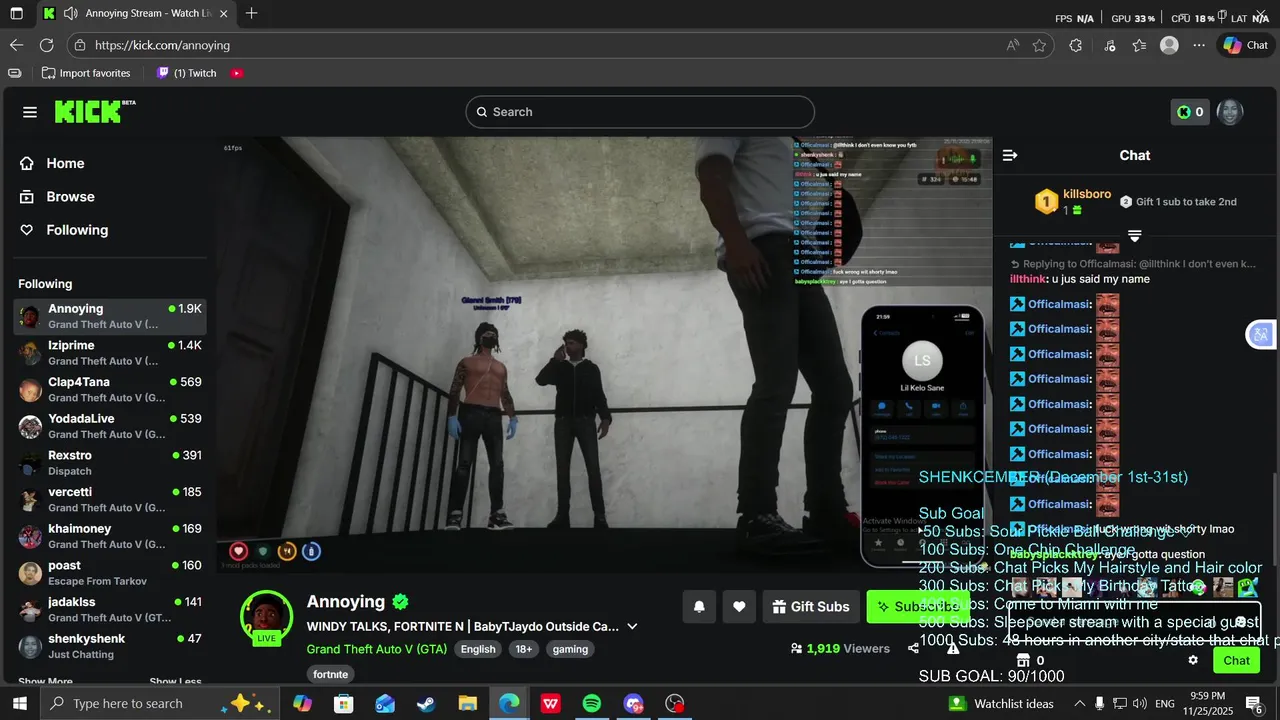Open the Kick hamburger sidebar menu

(x=30, y=112)
